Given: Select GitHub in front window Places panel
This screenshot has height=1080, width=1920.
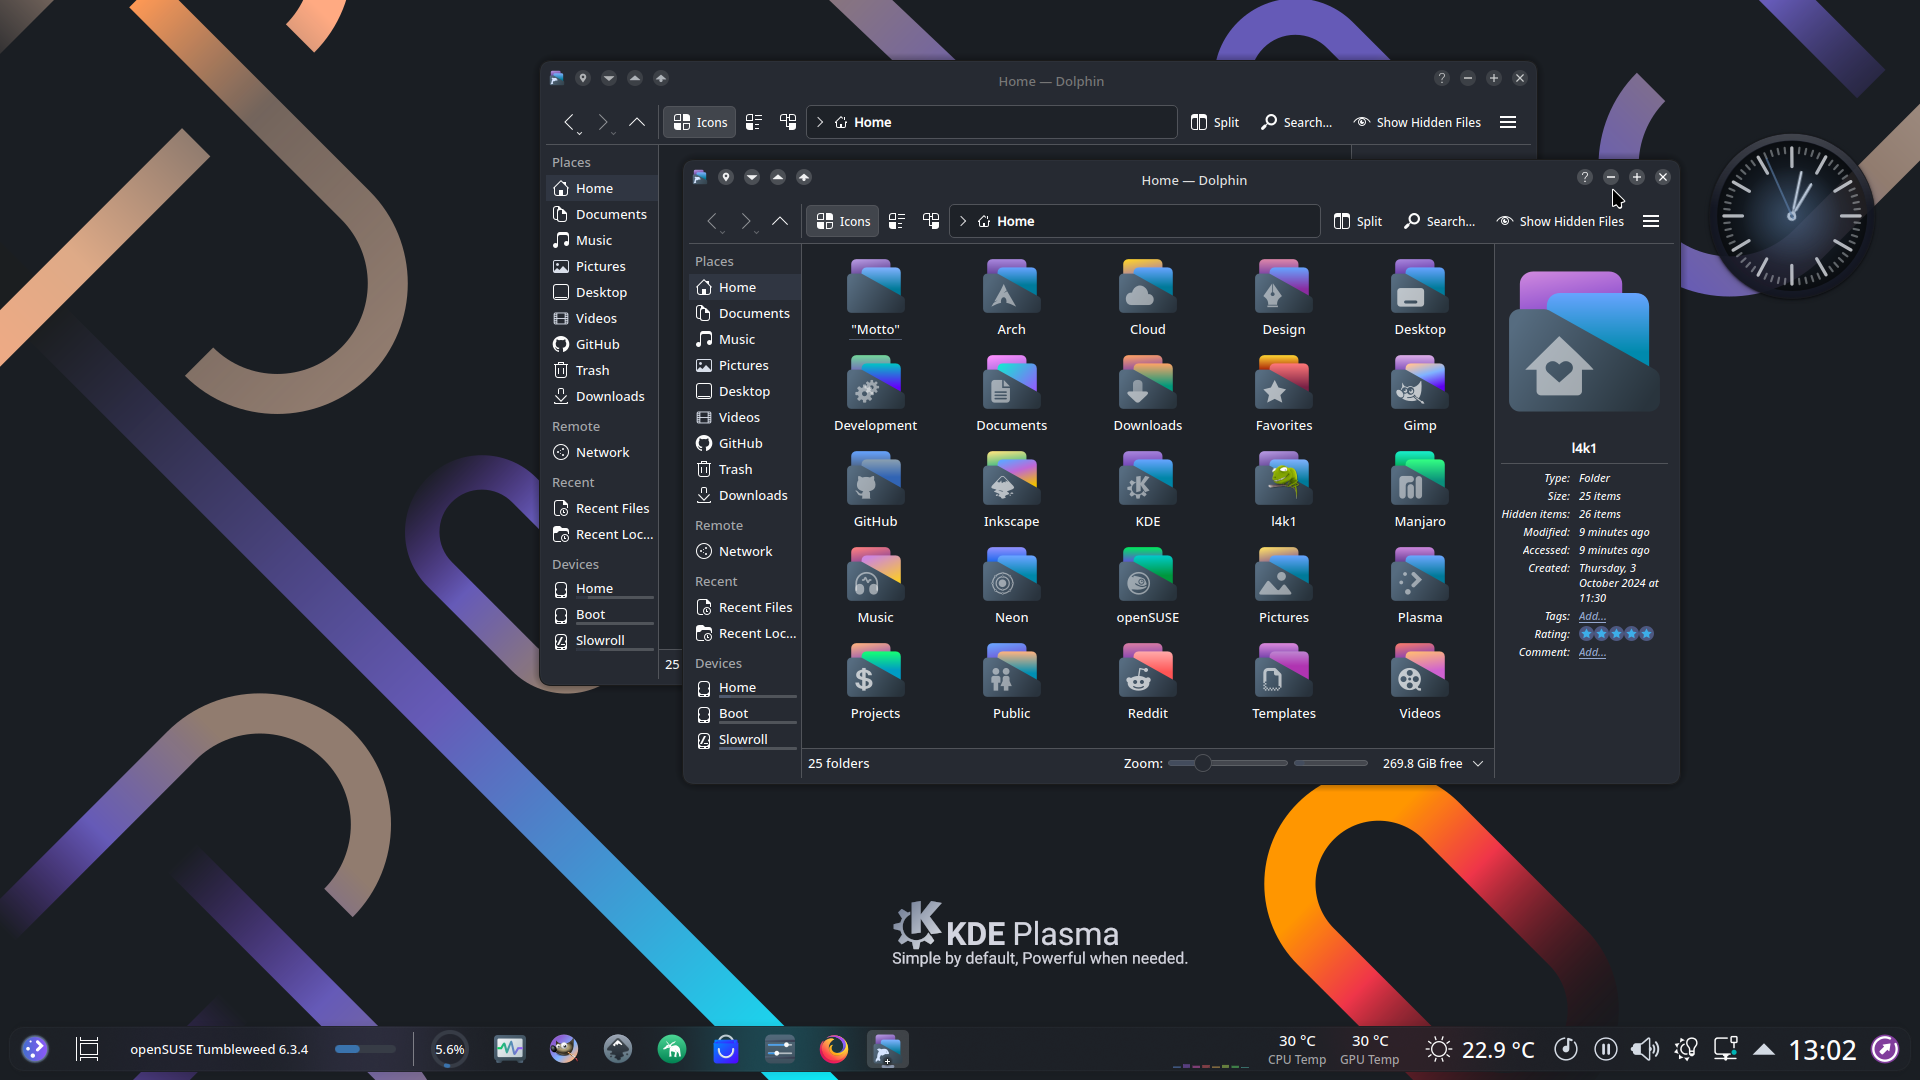Looking at the screenshot, I should click(x=745, y=443).
